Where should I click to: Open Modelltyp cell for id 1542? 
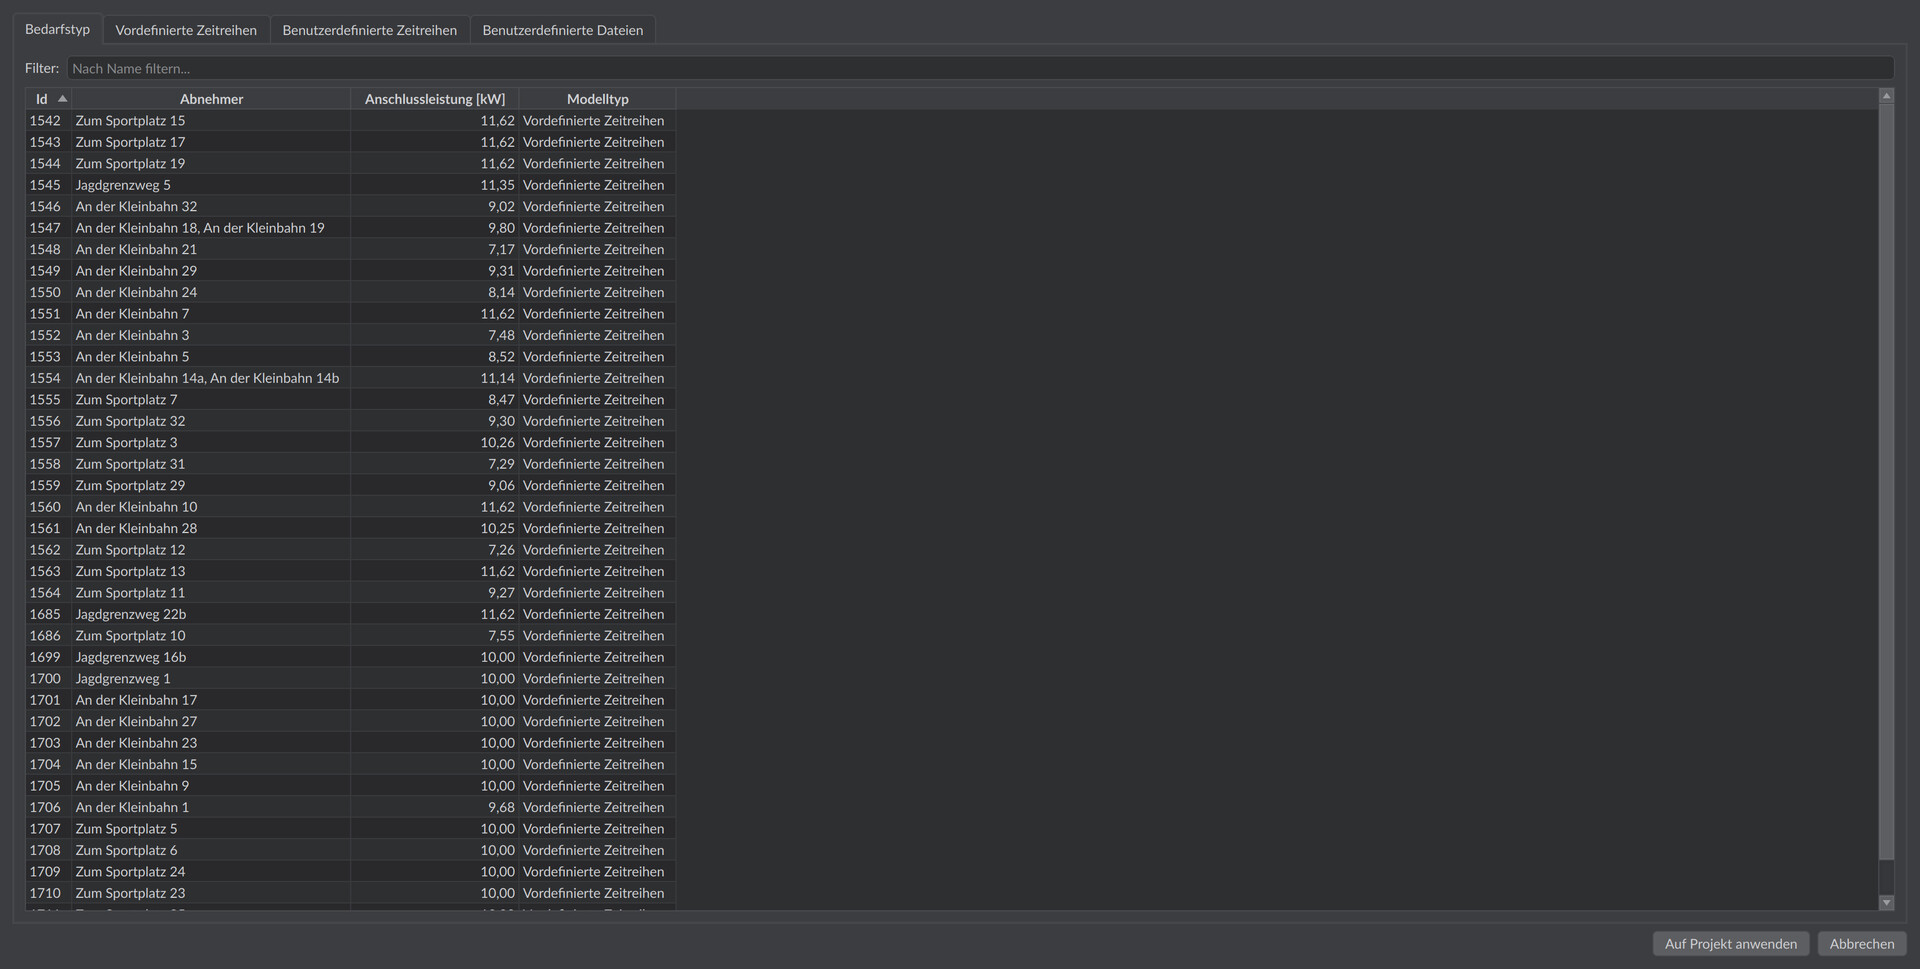(597, 120)
